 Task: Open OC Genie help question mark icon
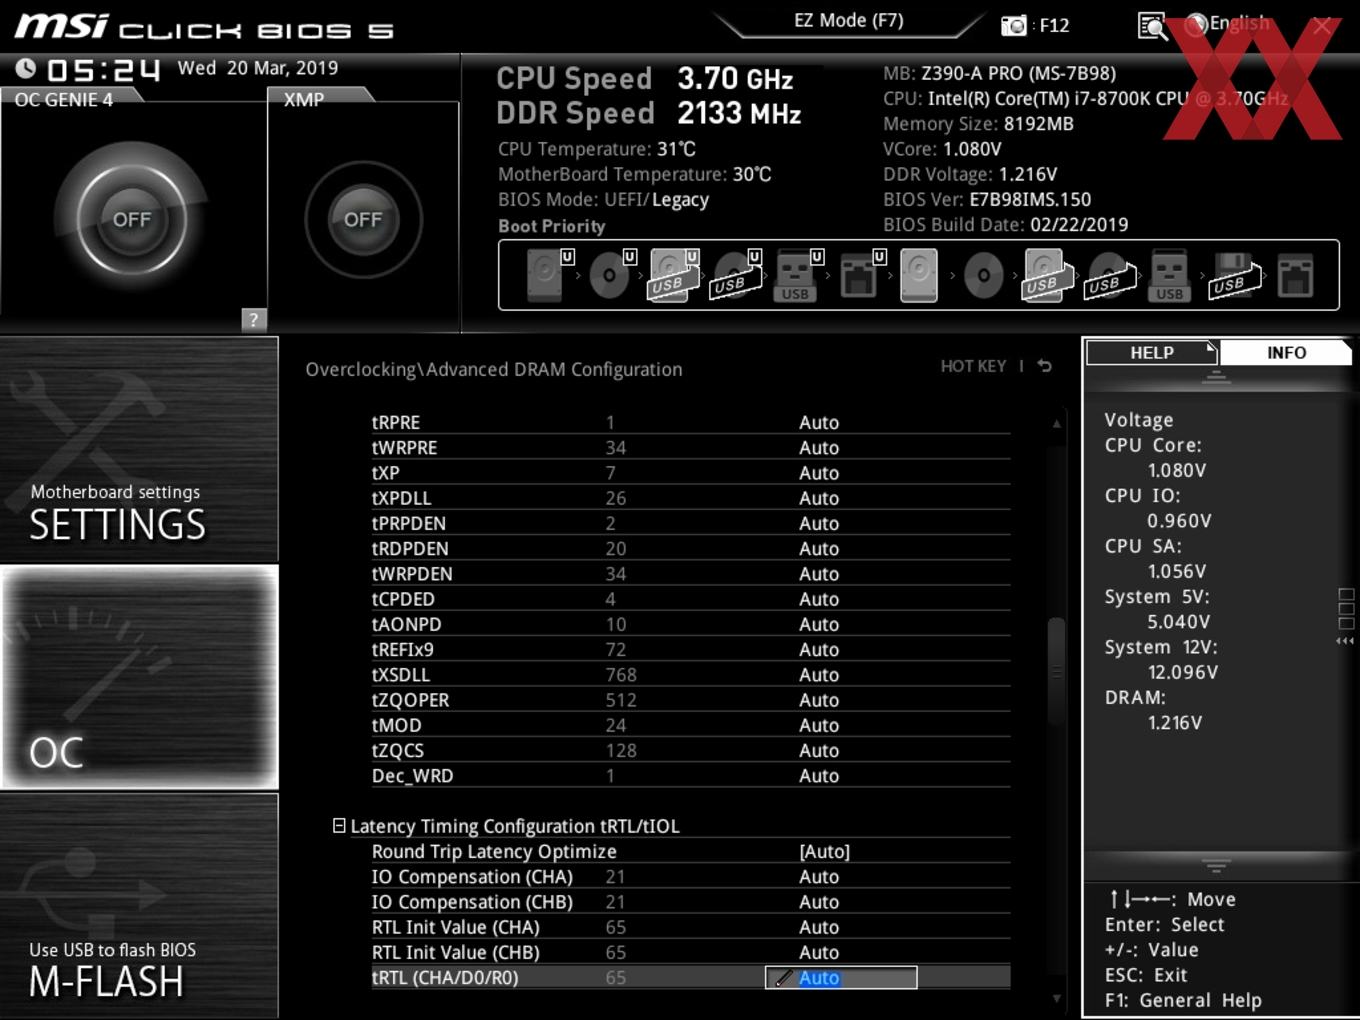pyautogui.click(x=254, y=319)
